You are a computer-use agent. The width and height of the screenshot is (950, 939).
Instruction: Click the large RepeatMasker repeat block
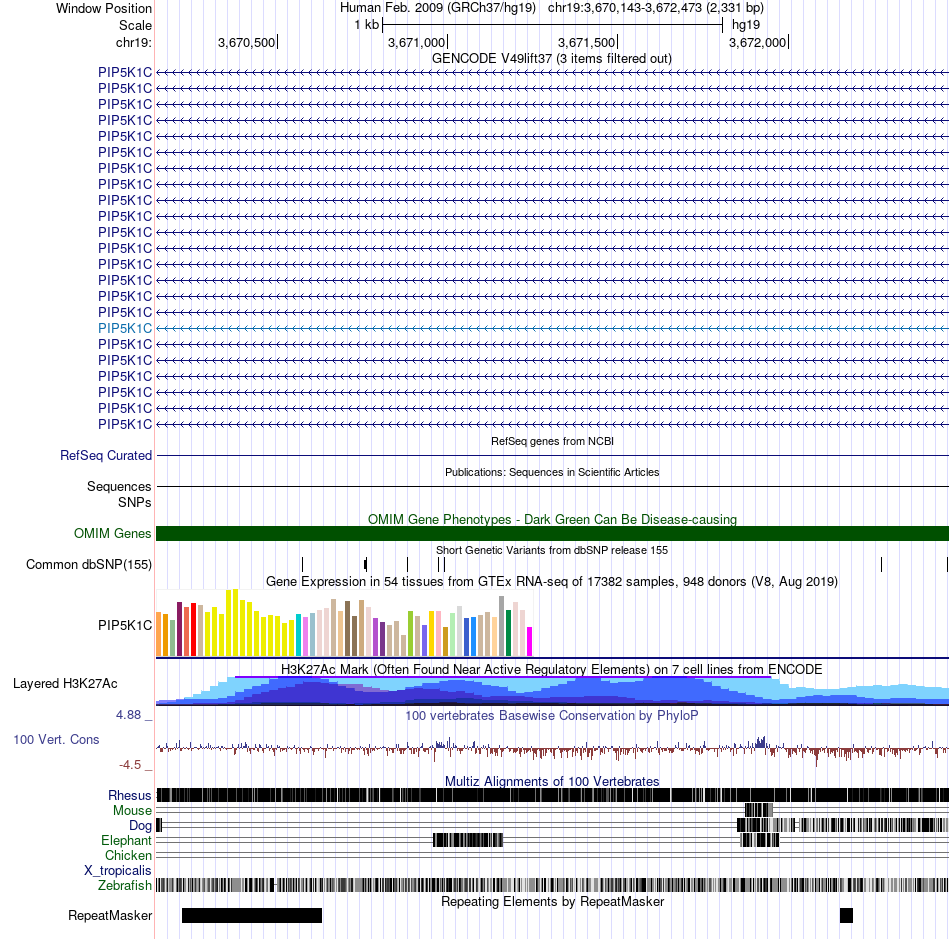point(251,915)
